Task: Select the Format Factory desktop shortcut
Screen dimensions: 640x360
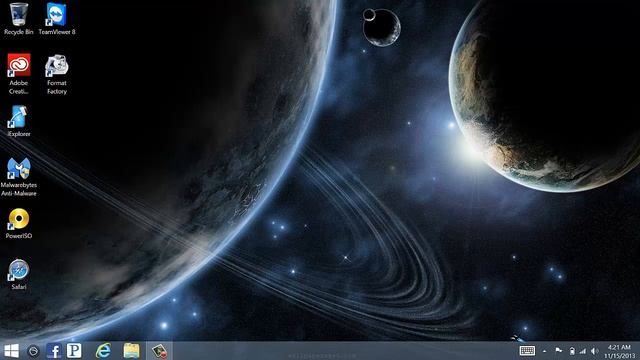Action: pyautogui.click(x=57, y=74)
